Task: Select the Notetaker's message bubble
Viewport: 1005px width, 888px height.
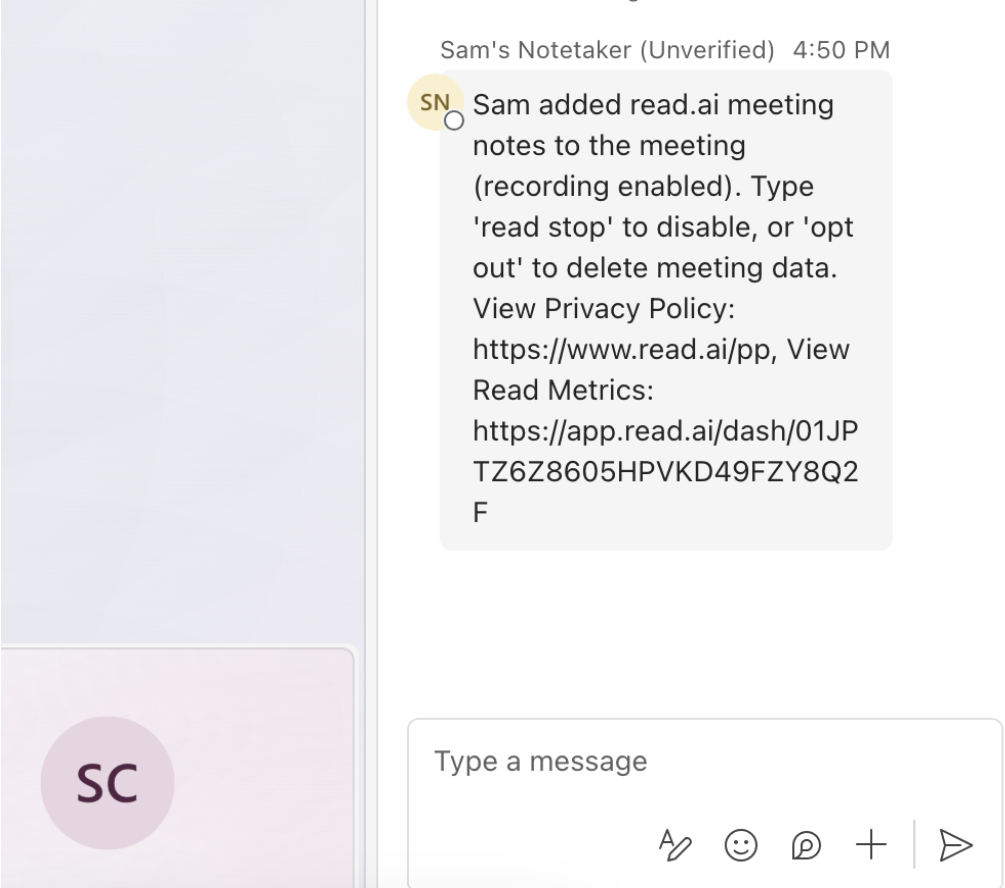Action: 665,310
